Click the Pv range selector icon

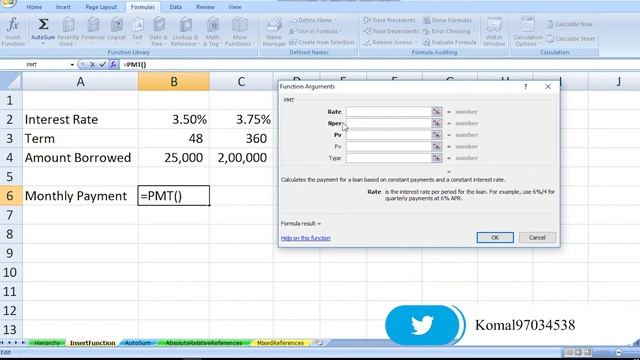click(437, 135)
